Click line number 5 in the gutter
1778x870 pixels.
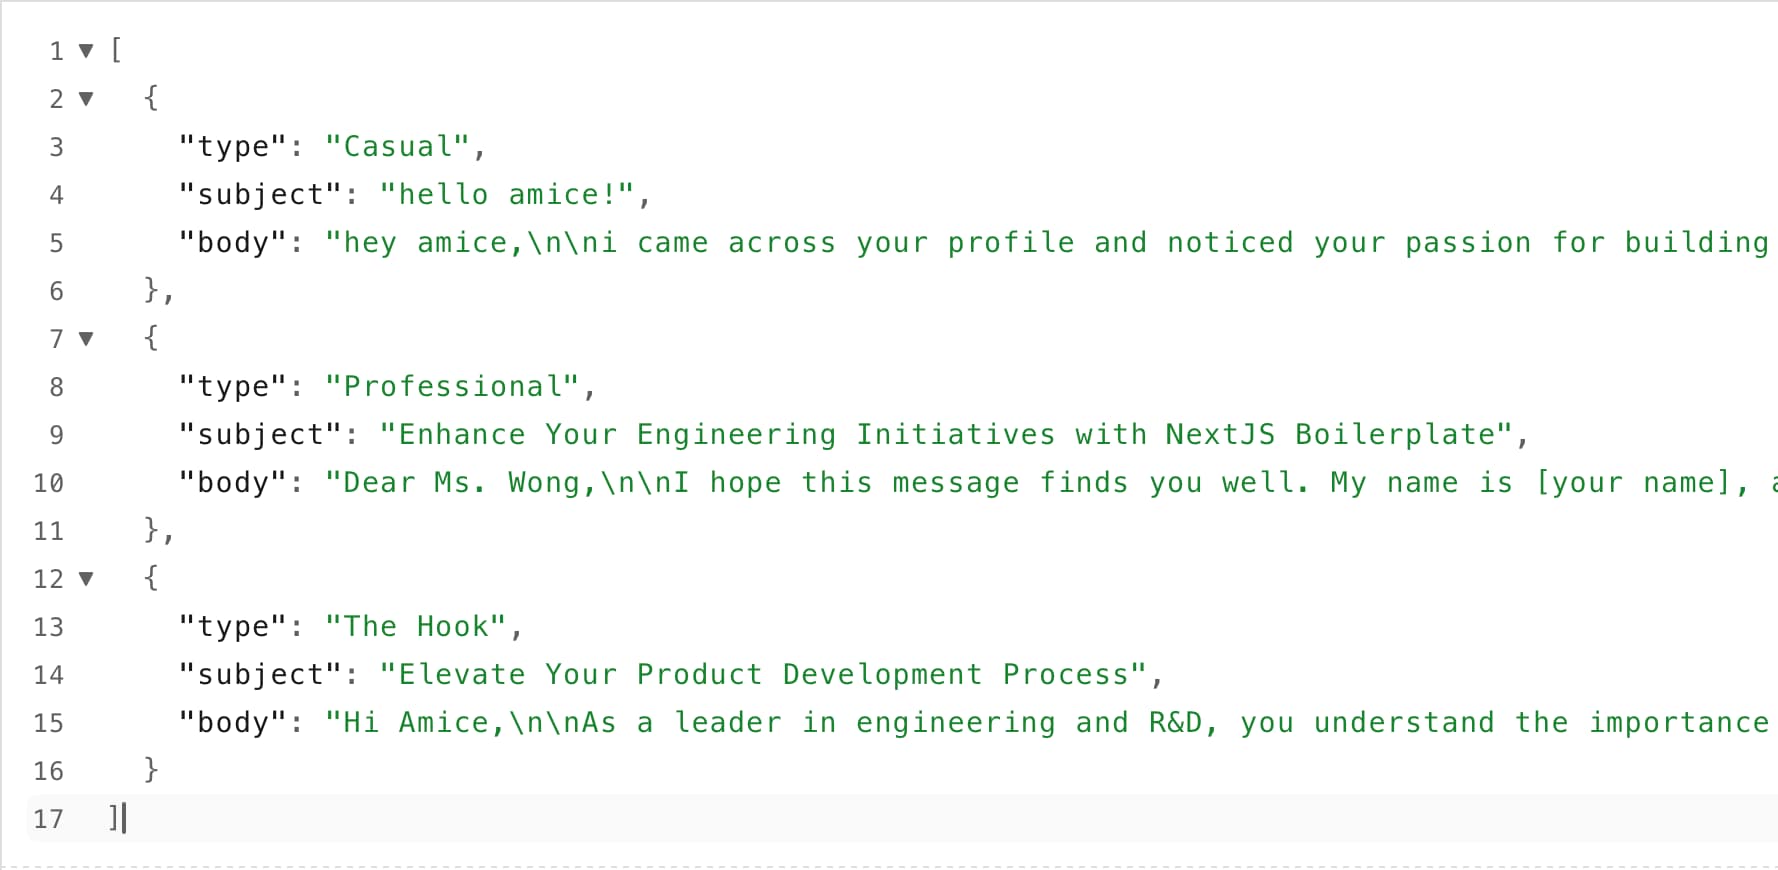click(x=56, y=243)
